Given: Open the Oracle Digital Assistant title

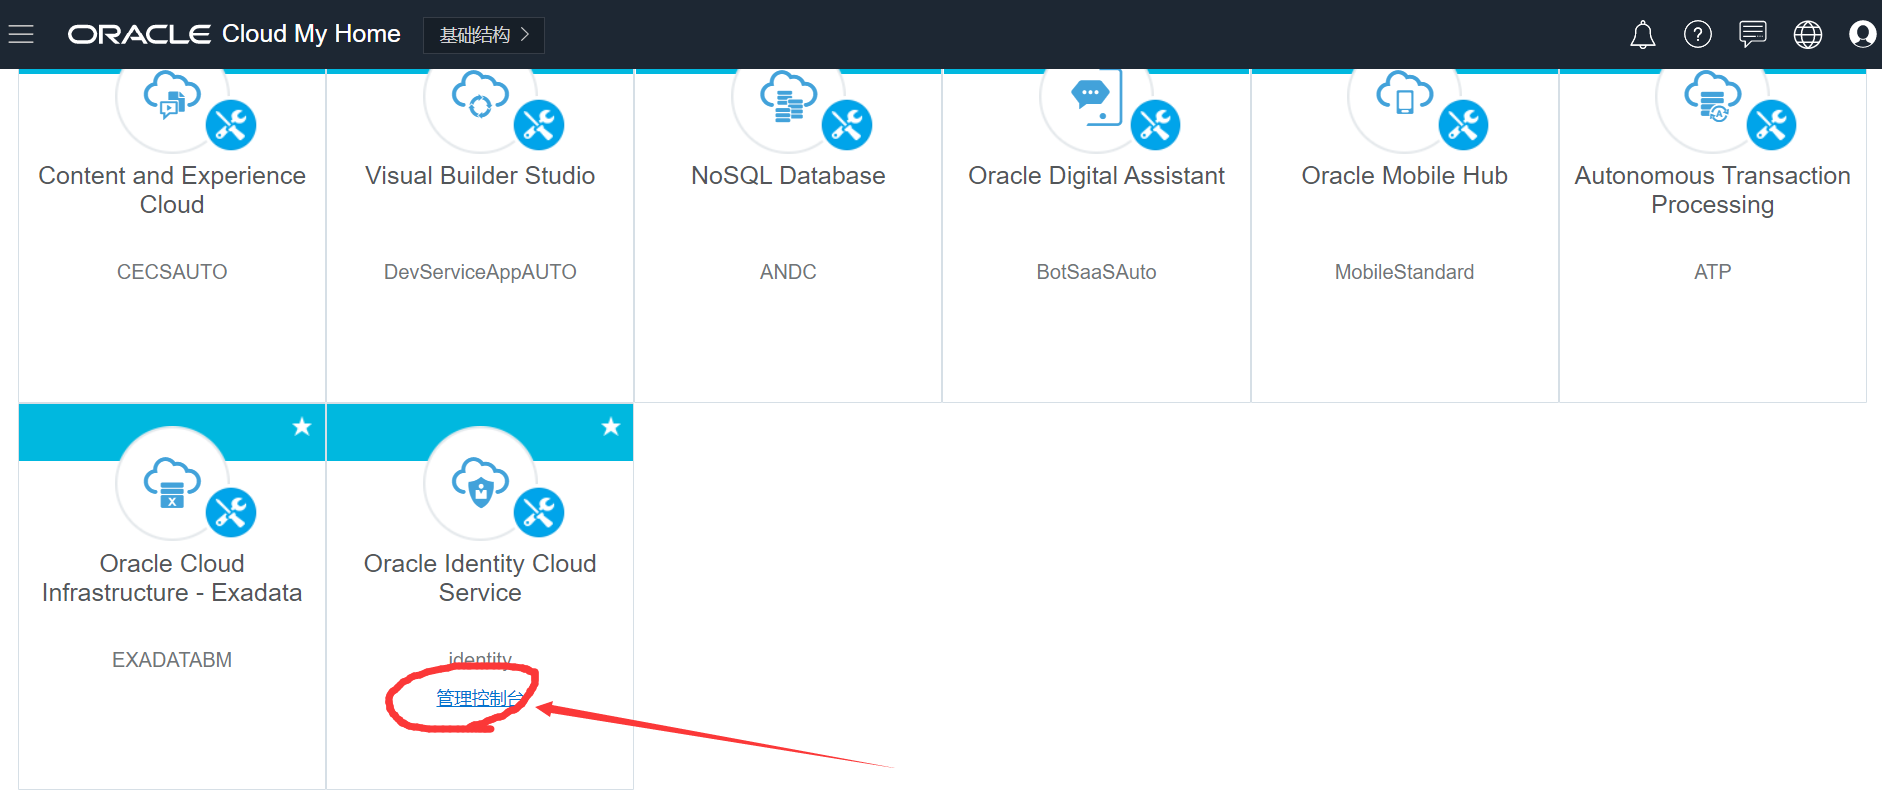Looking at the screenshot, I should coord(1096,176).
